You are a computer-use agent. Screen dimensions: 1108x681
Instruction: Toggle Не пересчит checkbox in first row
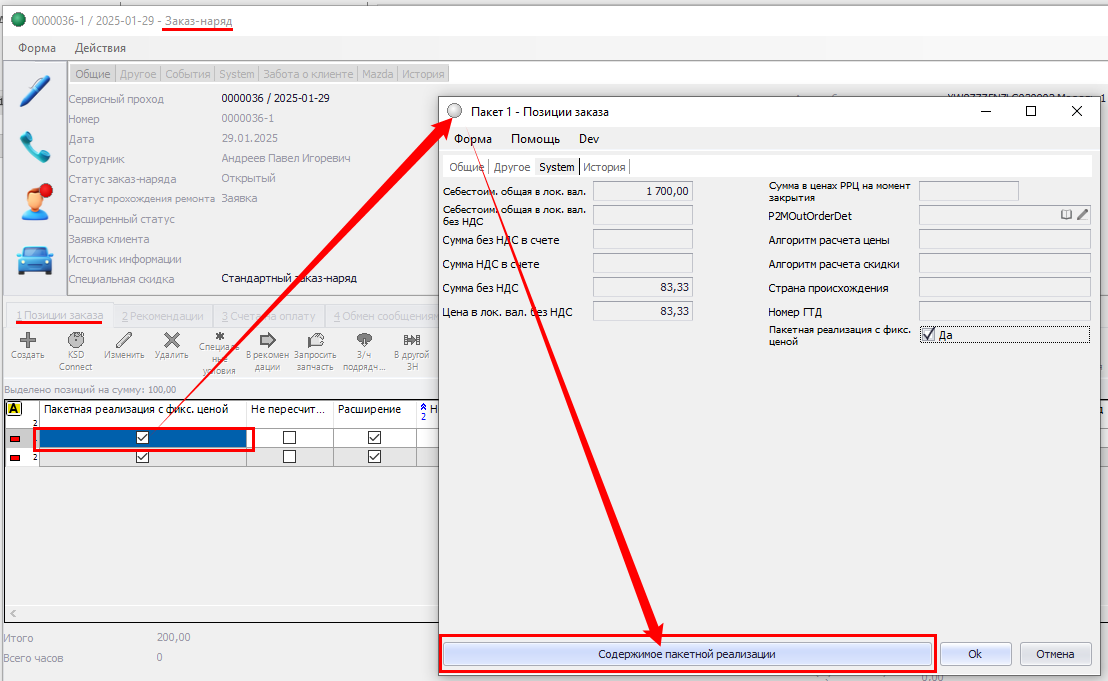[x=289, y=438]
